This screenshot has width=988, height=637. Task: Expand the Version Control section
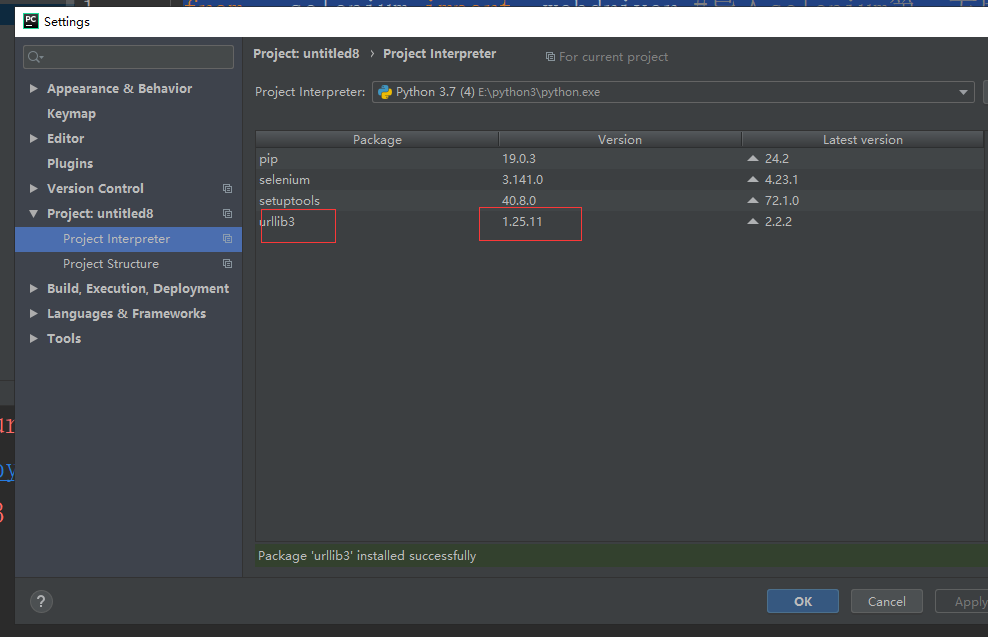pyautogui.click(x=33, y=188)
